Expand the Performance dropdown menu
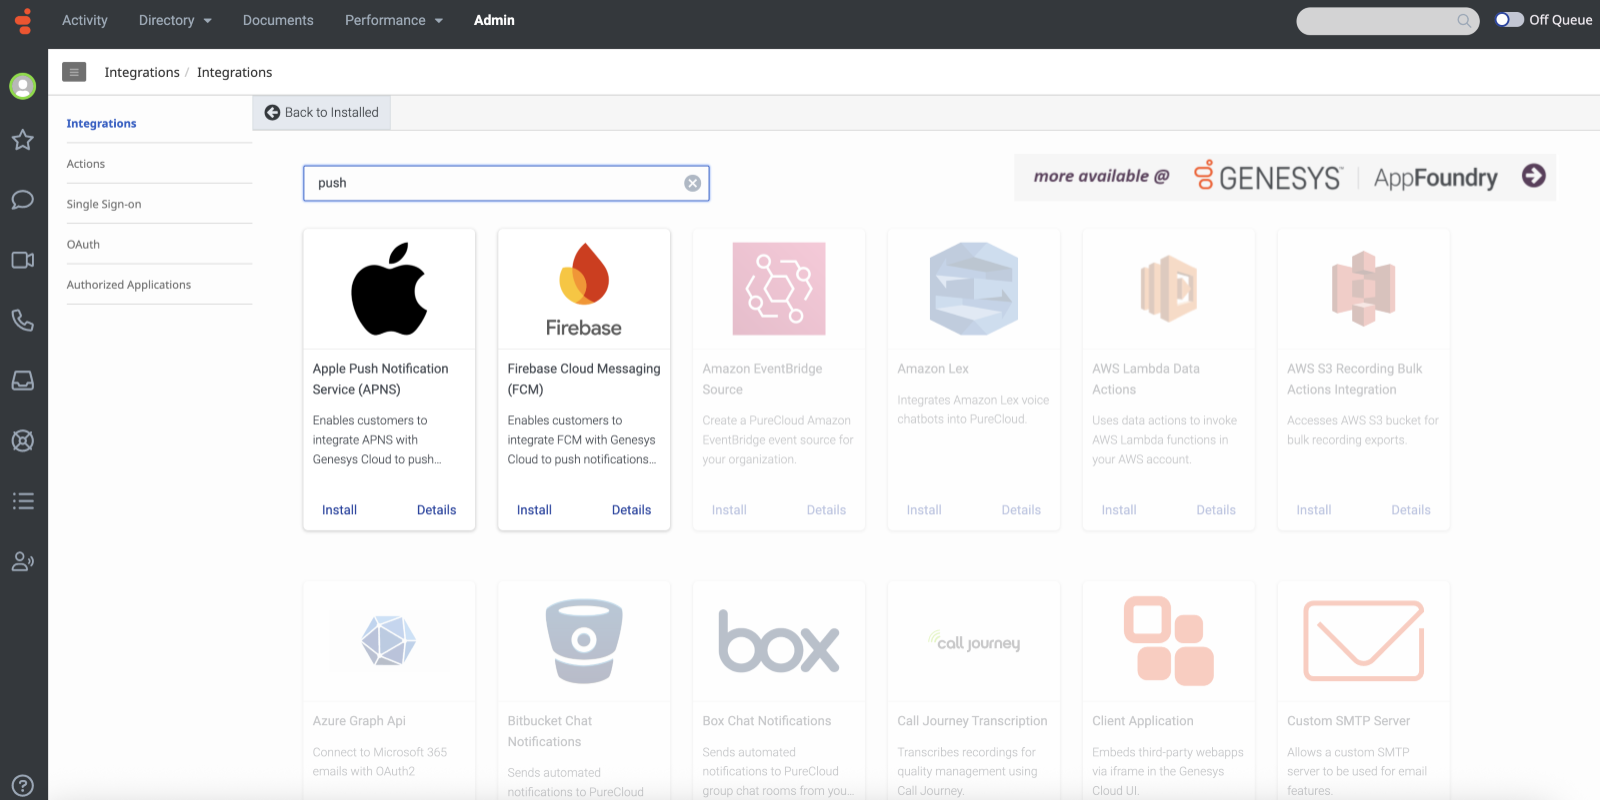1600x800 pixels. [393, 20]
